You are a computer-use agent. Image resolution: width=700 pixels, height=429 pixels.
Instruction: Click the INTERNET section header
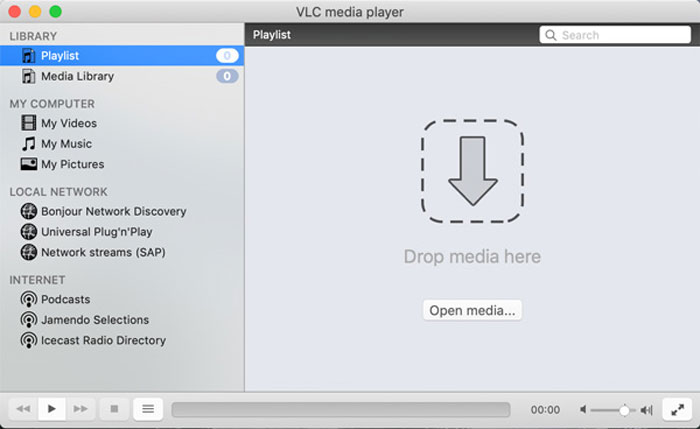(38, 280)
